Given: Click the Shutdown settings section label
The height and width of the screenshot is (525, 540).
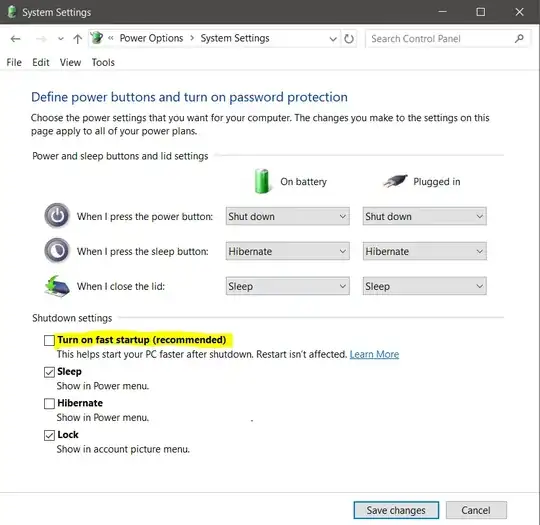Looking at the screenshot, I should (x=72, y=318).
